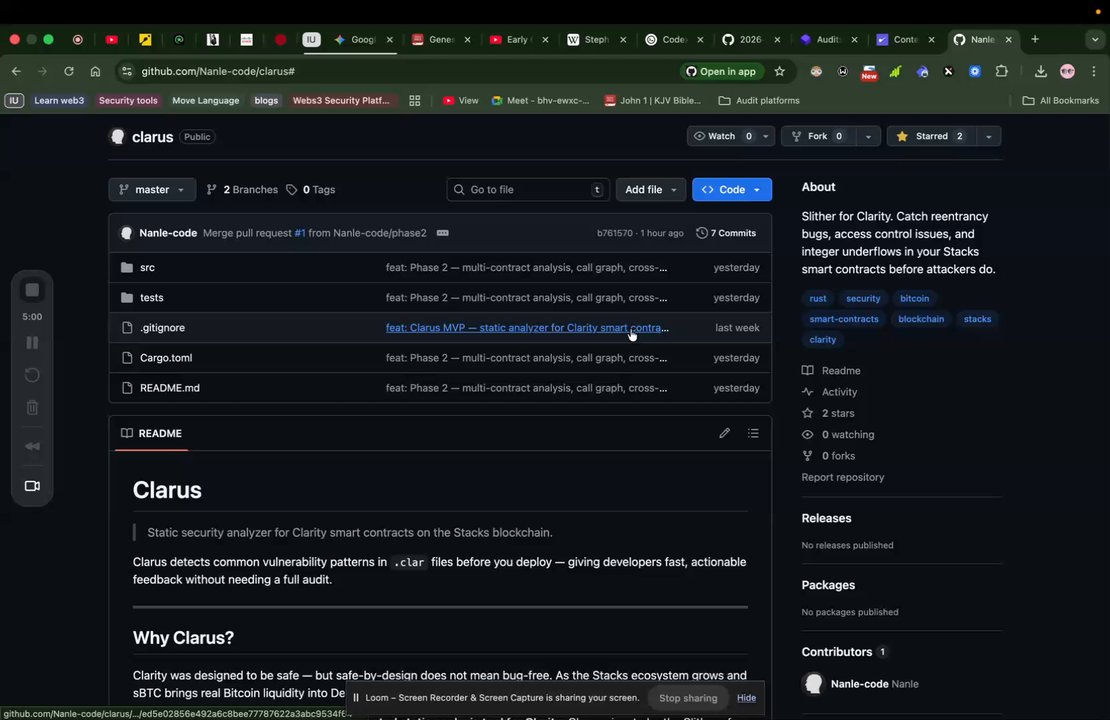The image size is (1110, 720).
Task: Click Stop sharing in Loom banner
Action: coord(688,698)
